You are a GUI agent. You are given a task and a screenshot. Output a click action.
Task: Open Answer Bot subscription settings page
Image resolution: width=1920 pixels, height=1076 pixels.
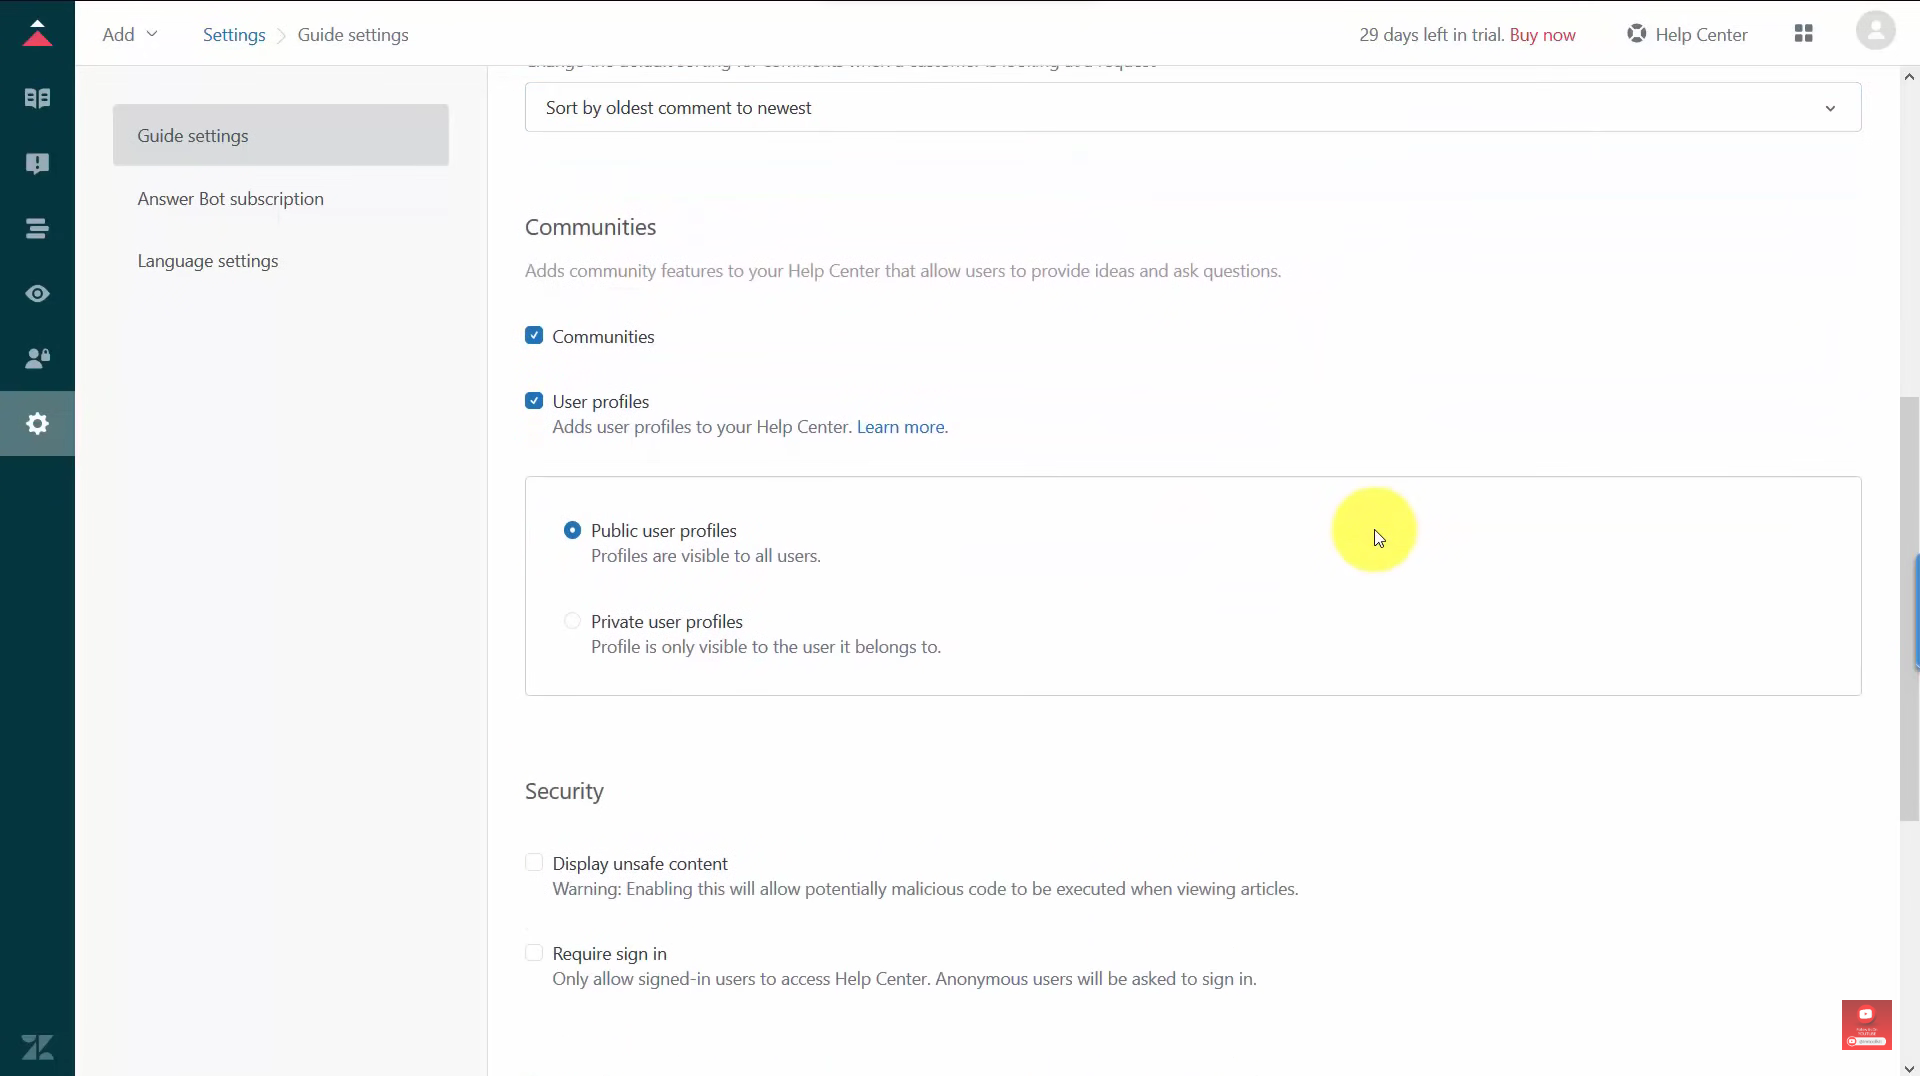point(231,198)
